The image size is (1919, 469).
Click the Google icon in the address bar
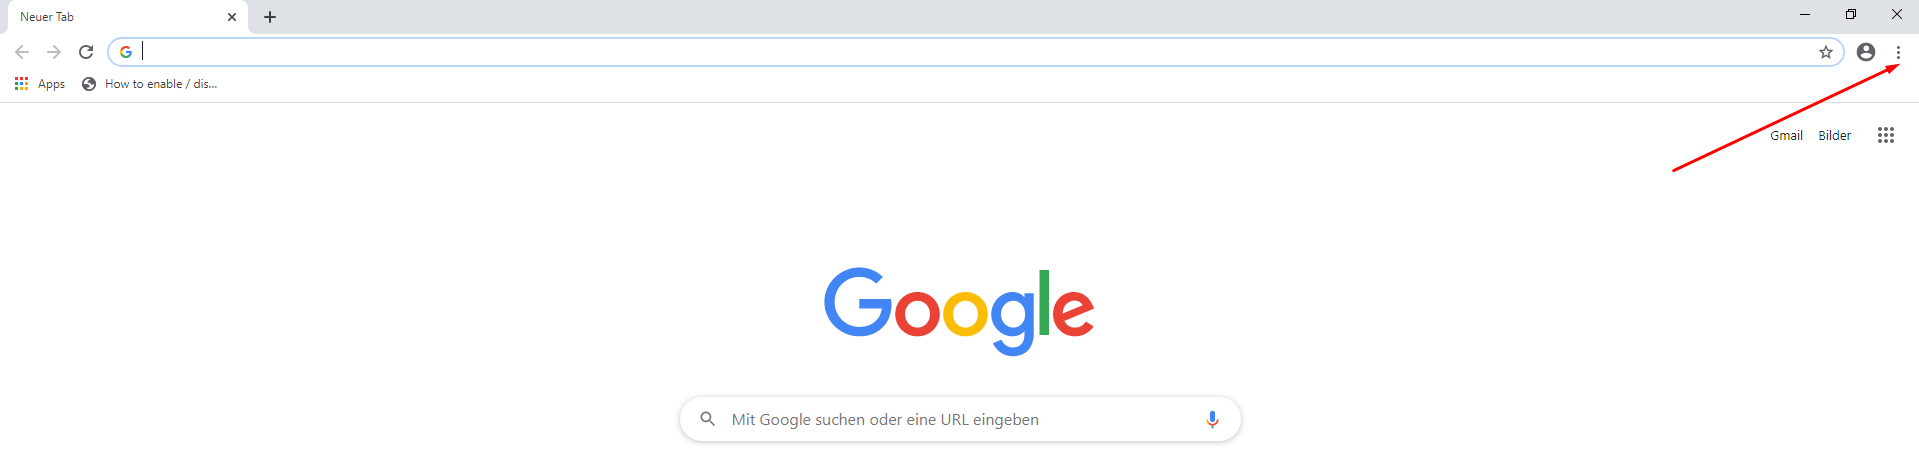126,52
